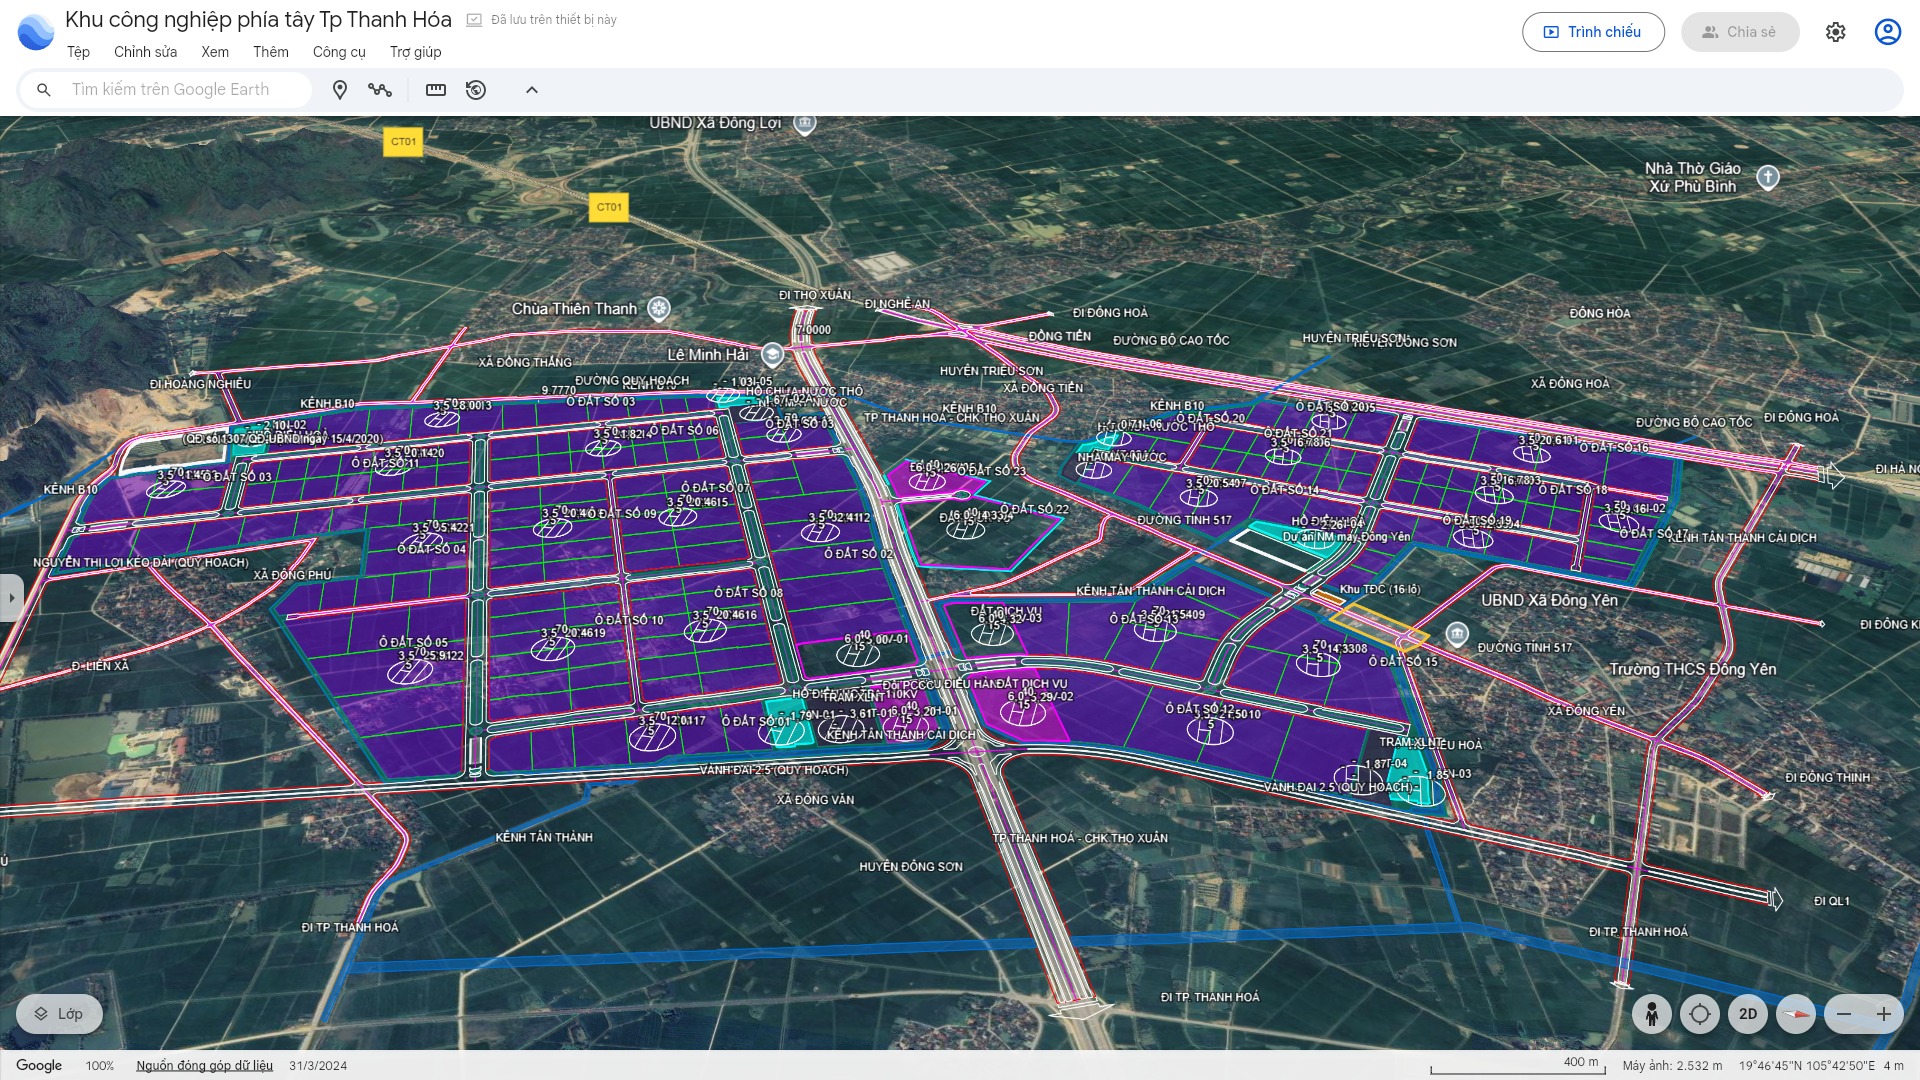Open the Google account profile icon

pyautogui.click(x=1887, y=32)
